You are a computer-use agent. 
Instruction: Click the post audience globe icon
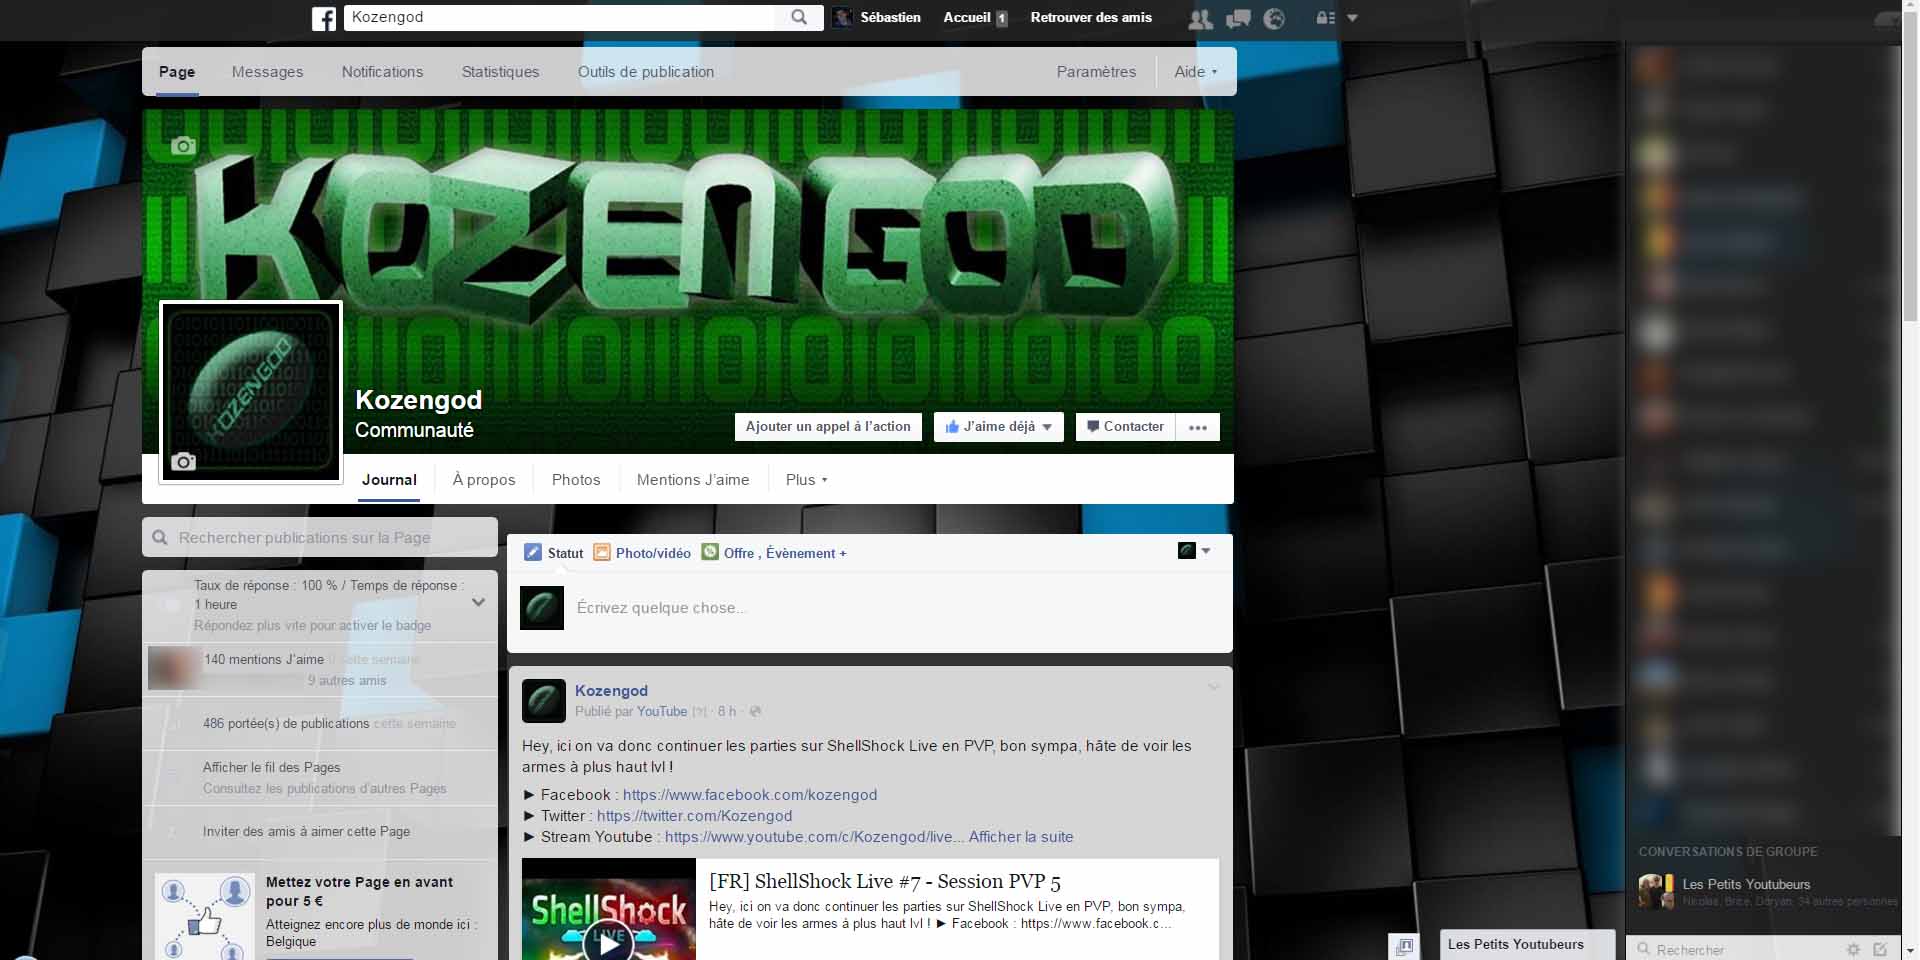coord(755,712)
